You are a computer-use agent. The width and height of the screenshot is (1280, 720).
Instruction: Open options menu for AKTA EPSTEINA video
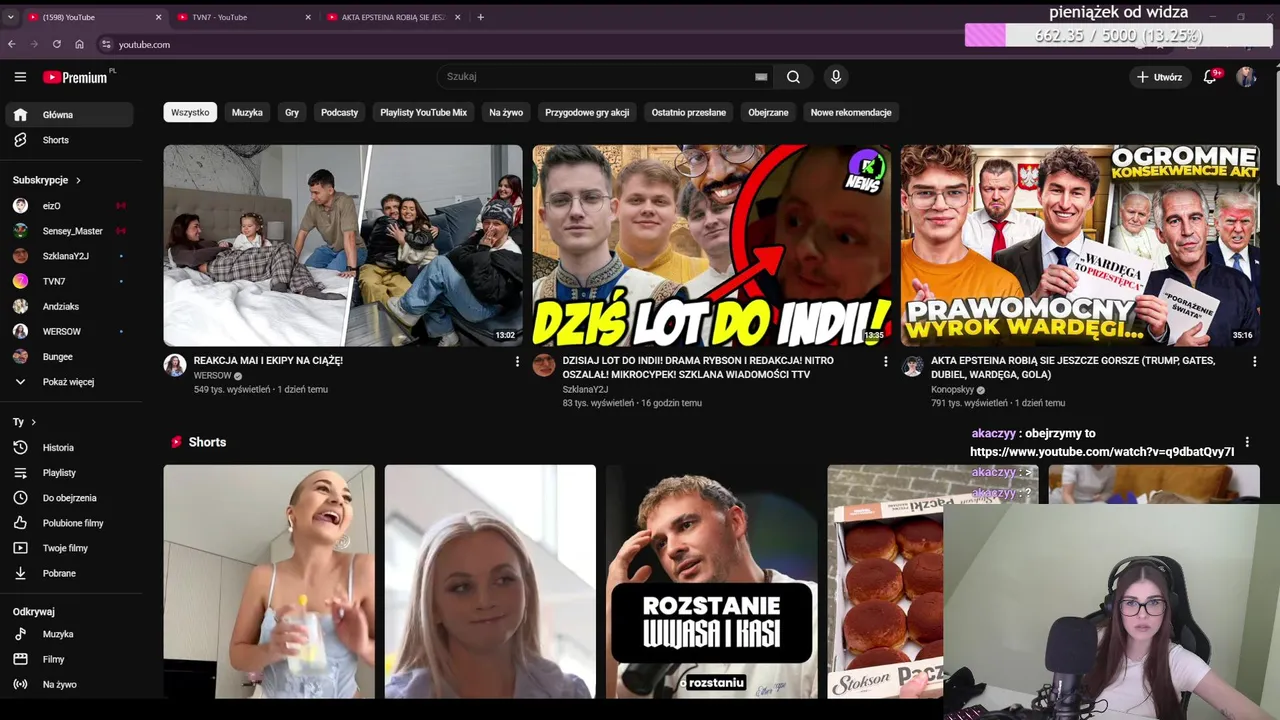pos(1254,361)
